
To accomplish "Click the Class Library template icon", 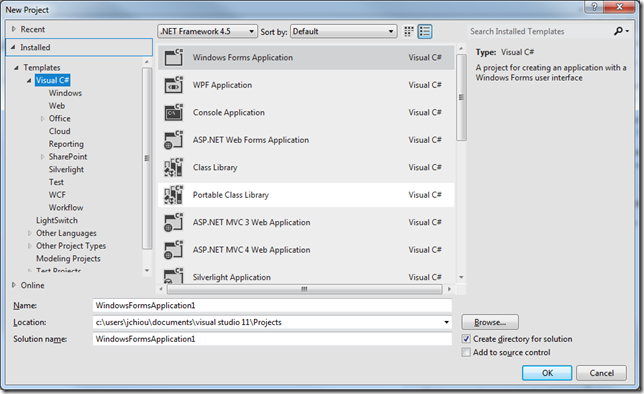I will pos(174,168).
